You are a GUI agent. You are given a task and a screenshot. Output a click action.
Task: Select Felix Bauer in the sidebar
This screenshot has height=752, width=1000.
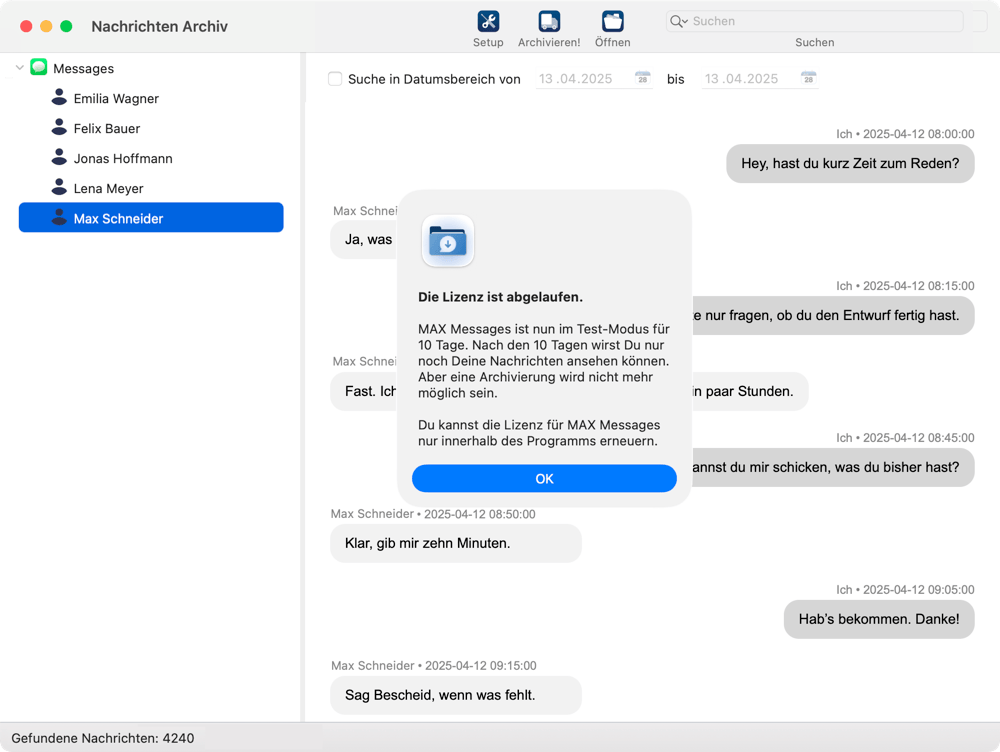coord(106,128)
